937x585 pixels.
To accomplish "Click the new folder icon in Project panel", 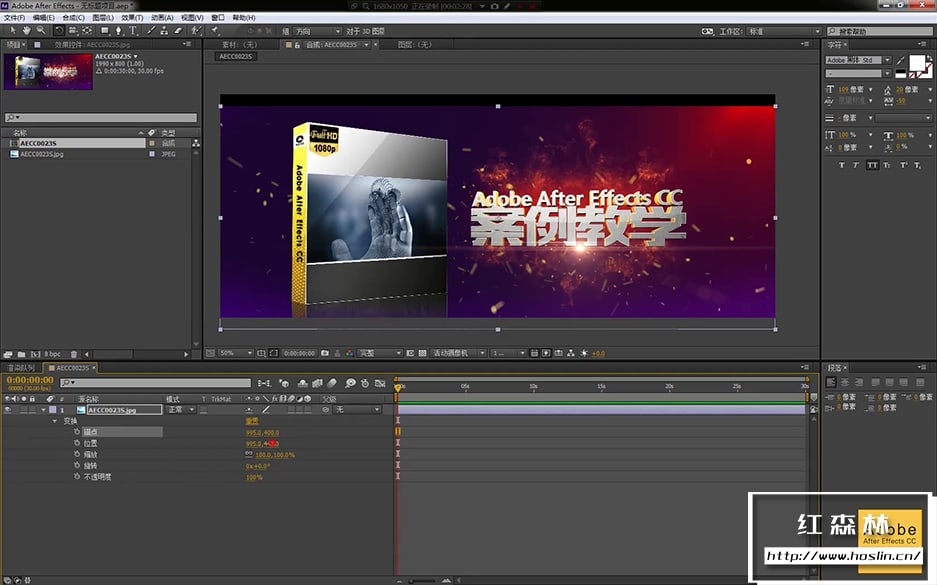I will pos(22,354).
